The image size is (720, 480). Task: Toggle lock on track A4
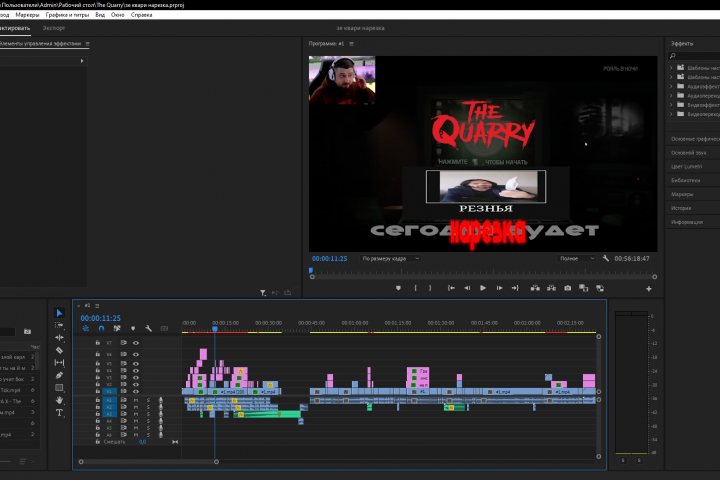[97, 421]
